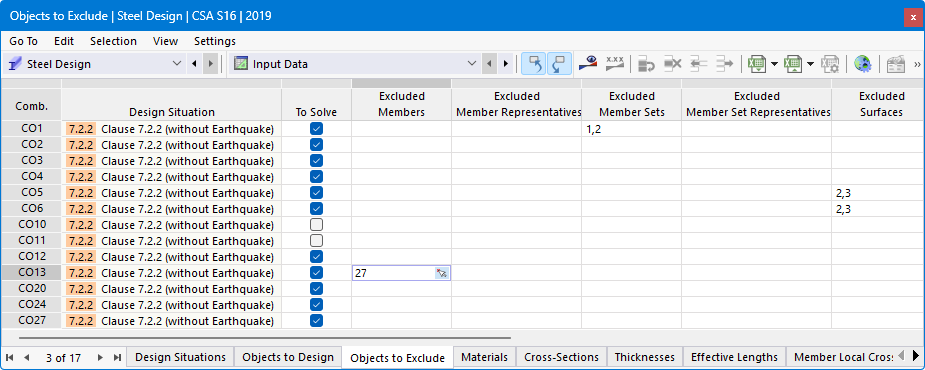Select next item beside Steel Design dropdown
Viewport: 925px width, 370px height.
211,64
